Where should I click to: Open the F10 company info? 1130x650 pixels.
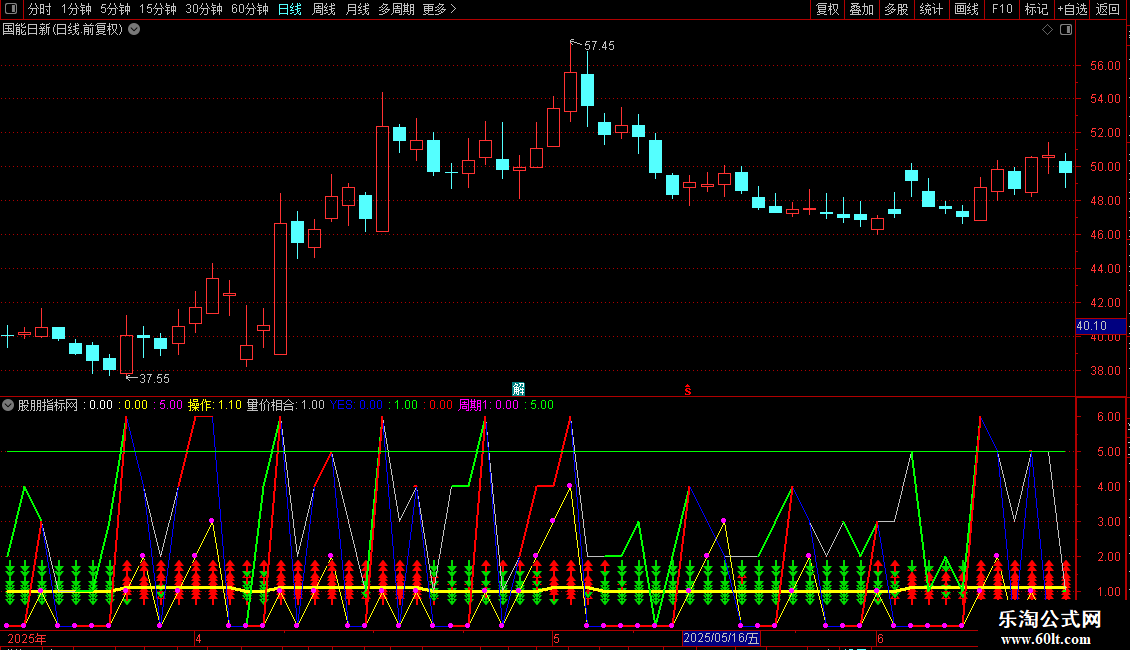pyautogui.click(x=1001, y=9)
